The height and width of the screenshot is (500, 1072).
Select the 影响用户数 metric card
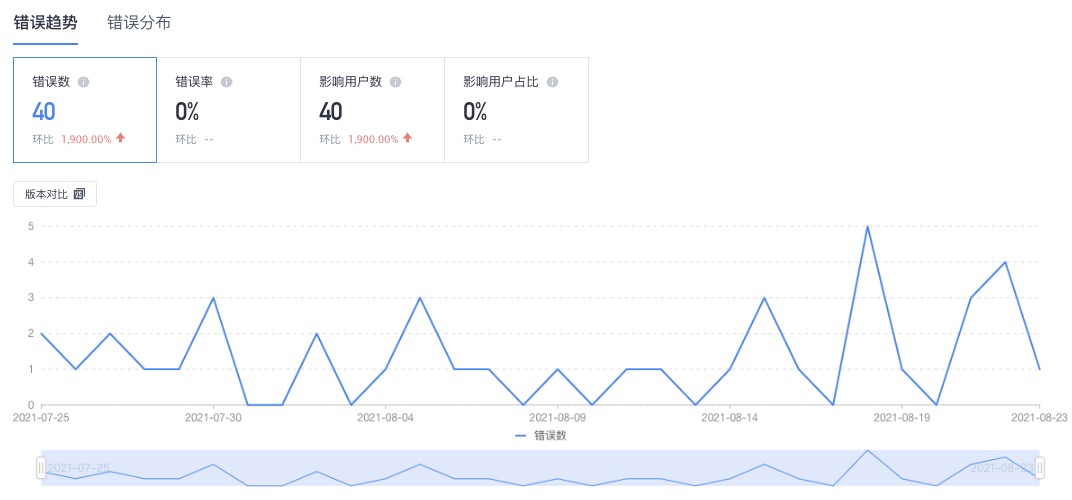click(373, 110)
